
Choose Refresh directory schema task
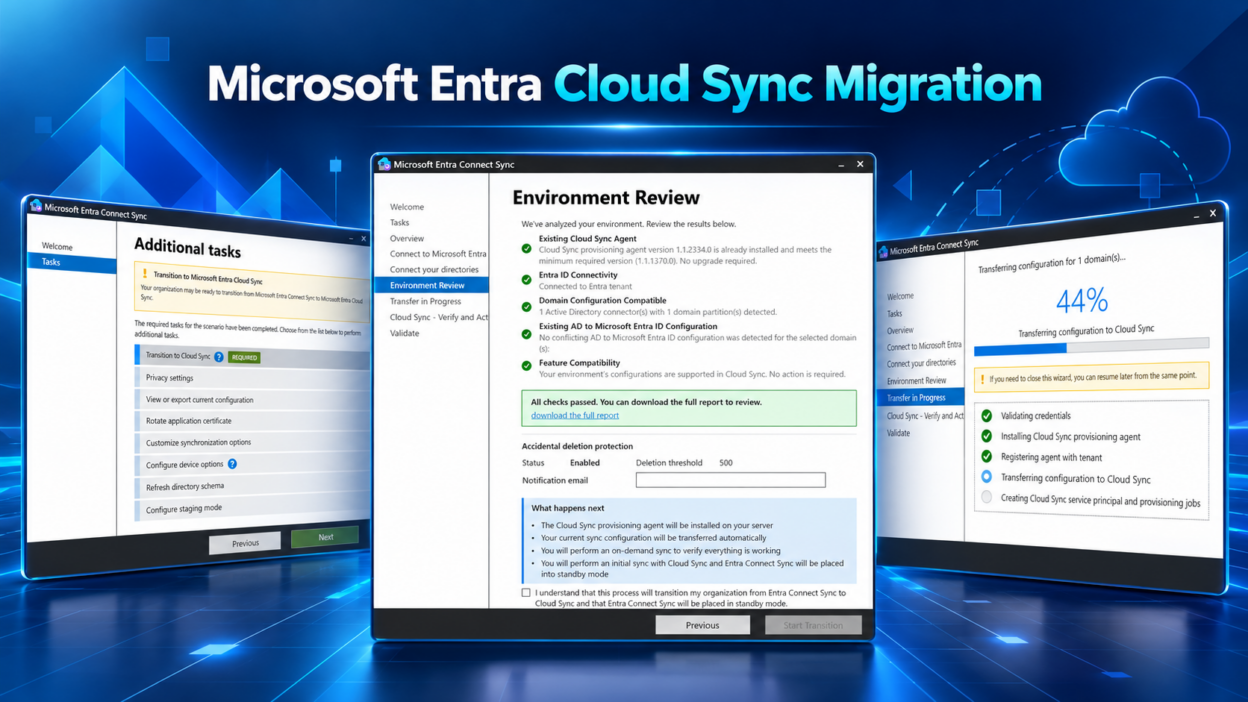[x=252, y=486]
